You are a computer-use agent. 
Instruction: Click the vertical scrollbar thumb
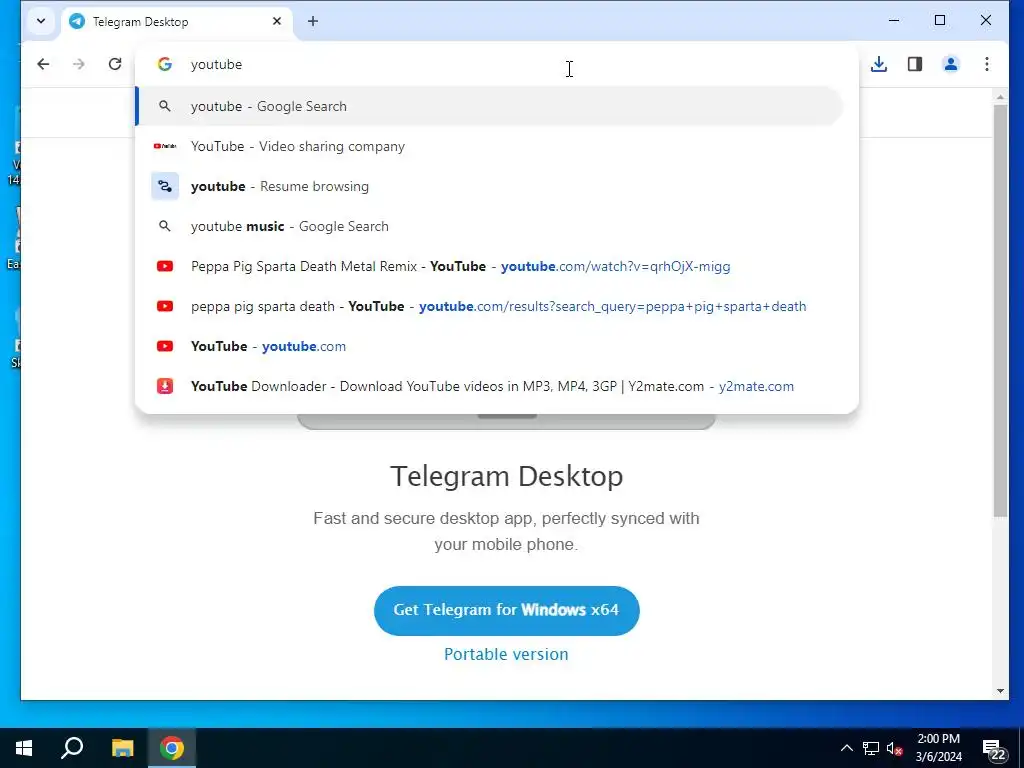click(1000, 311)
